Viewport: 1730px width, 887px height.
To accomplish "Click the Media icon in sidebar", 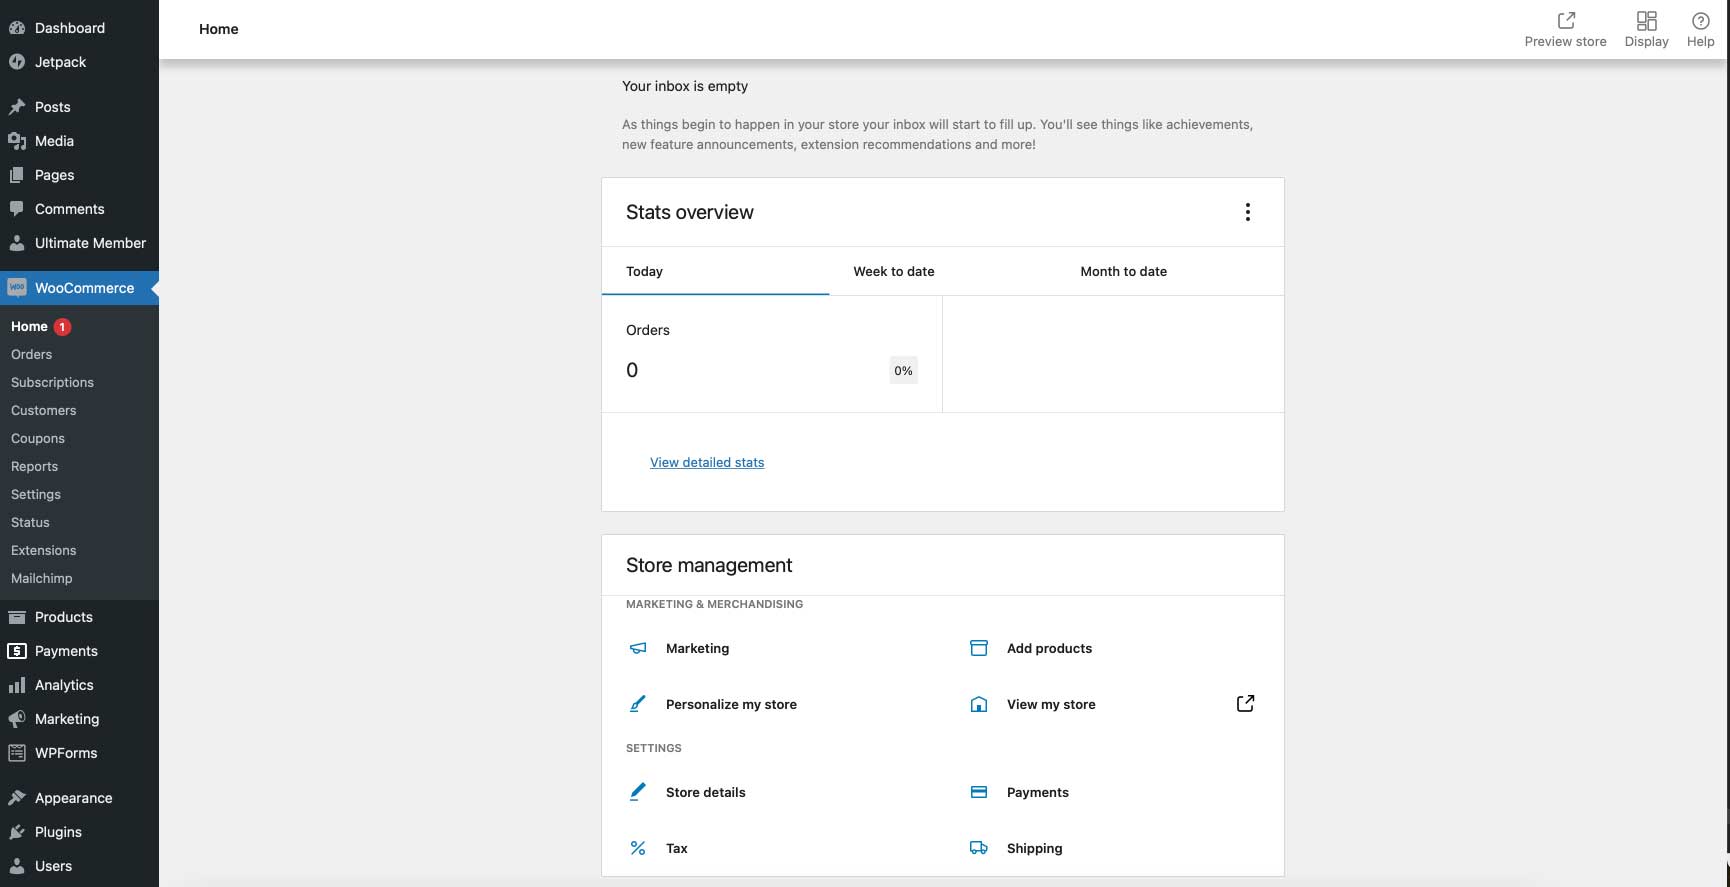I will [17, 141].
